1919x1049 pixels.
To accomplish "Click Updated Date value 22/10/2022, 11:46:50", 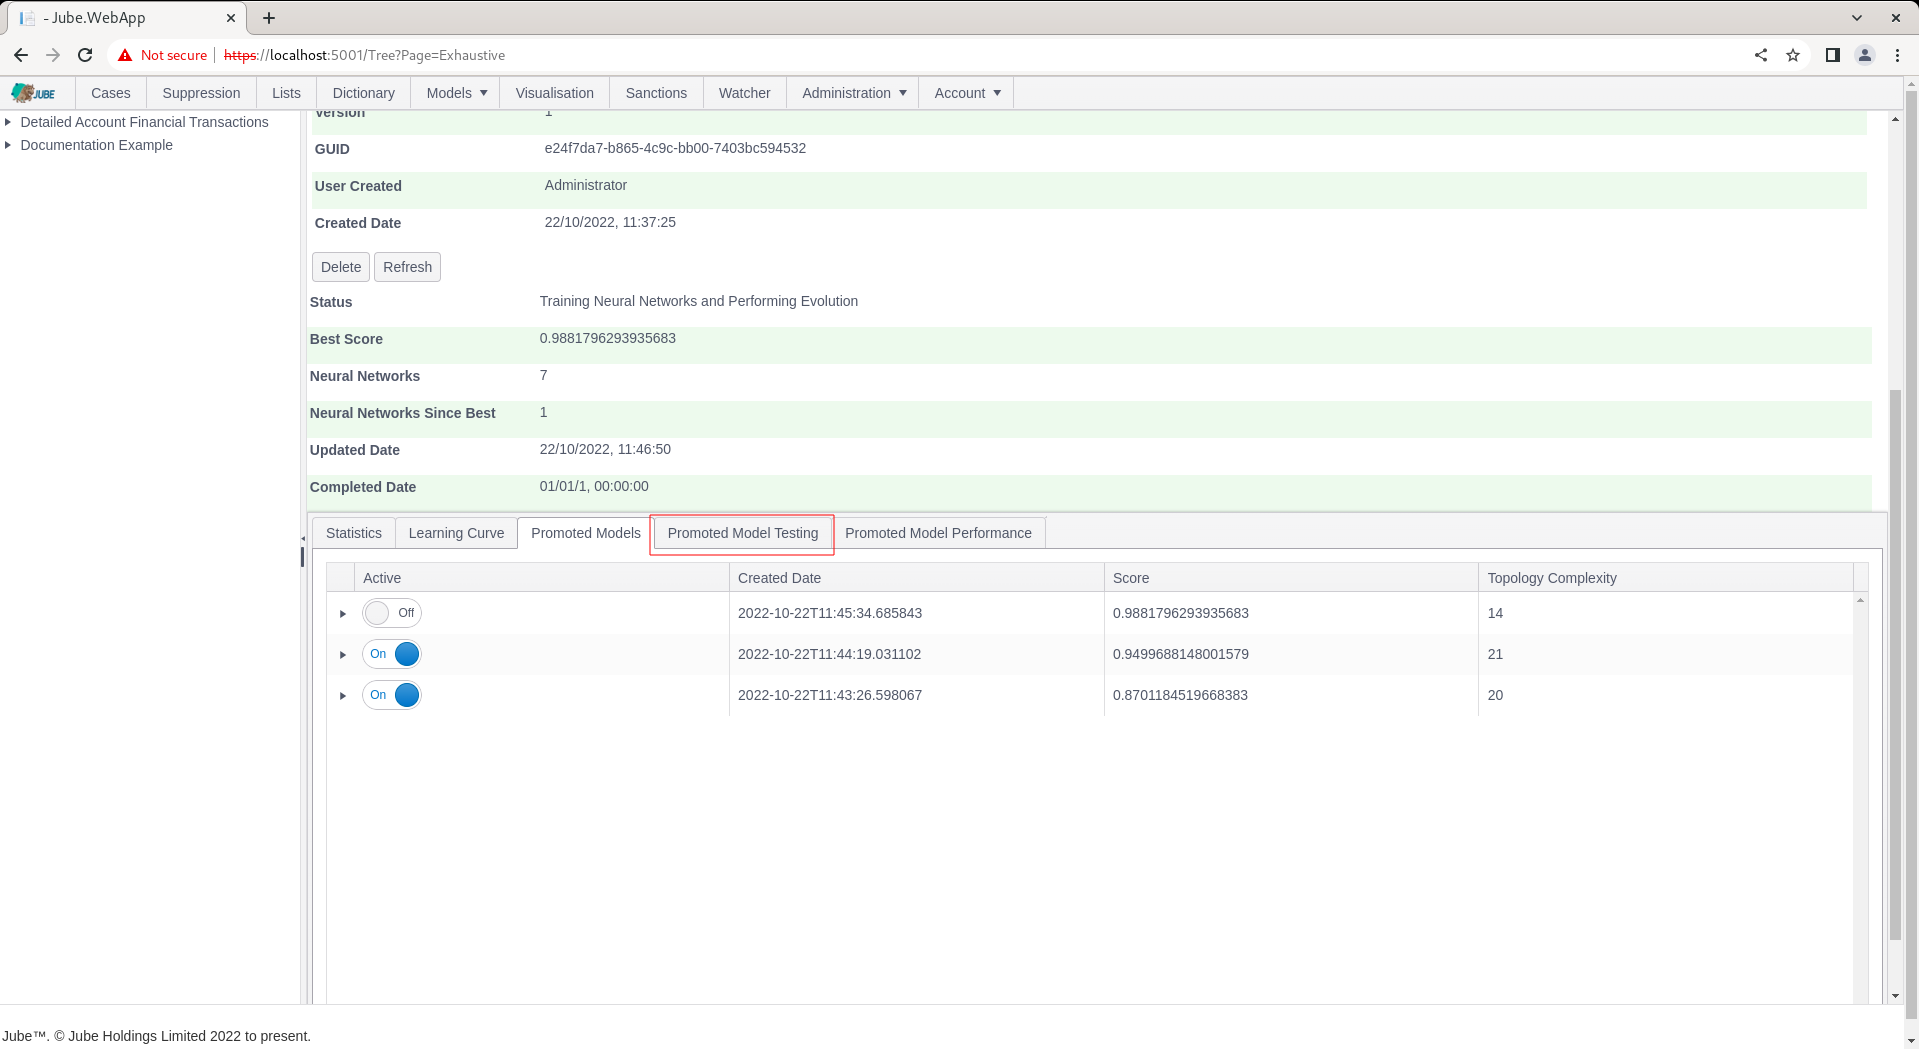I will coord(605,449).
